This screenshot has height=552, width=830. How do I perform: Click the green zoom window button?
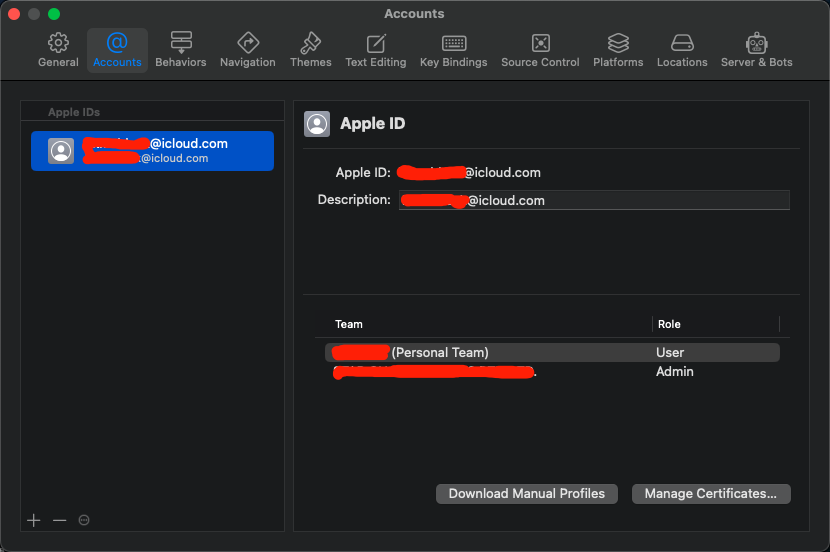(x=54, y=14)
